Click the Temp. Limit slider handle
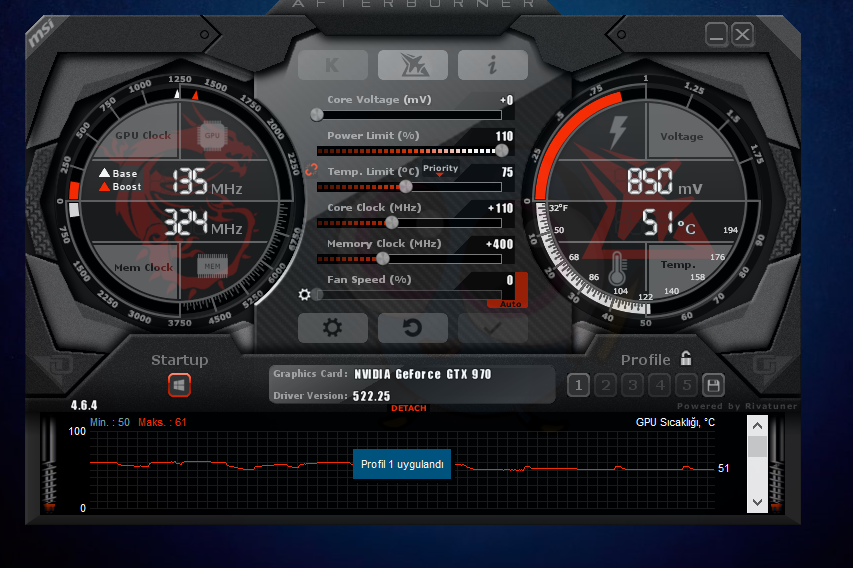The width and height of the screenshot is (853, 568). tap(406, 187)
